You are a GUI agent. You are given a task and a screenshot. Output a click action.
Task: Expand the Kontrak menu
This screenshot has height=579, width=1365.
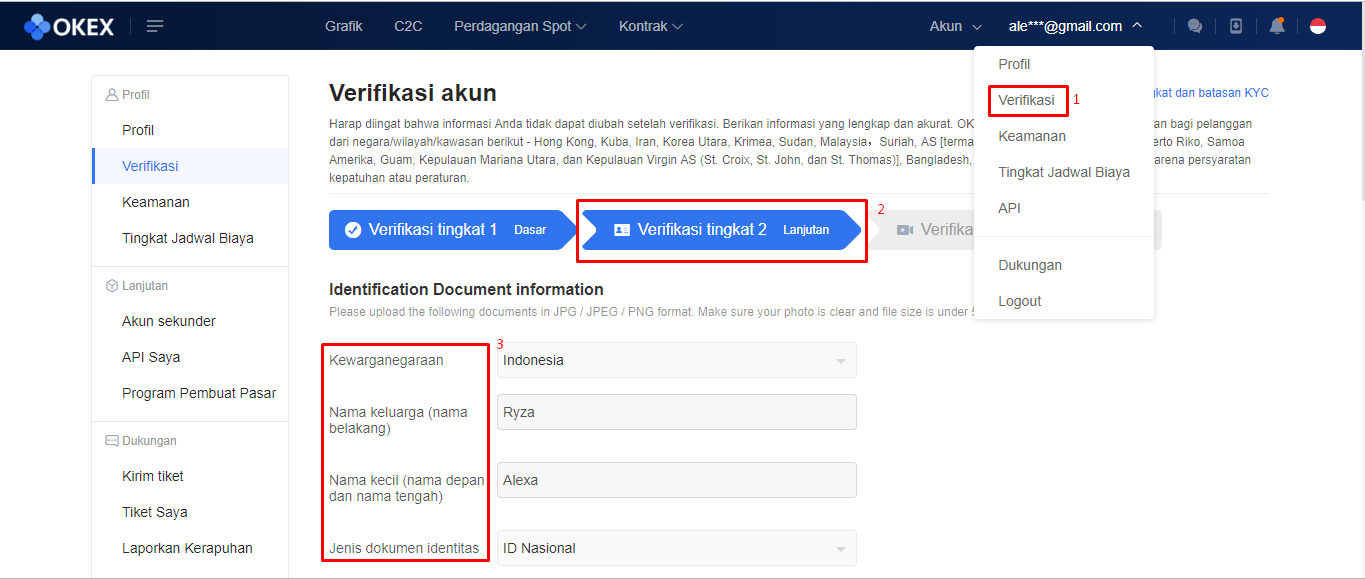[651, 26]
